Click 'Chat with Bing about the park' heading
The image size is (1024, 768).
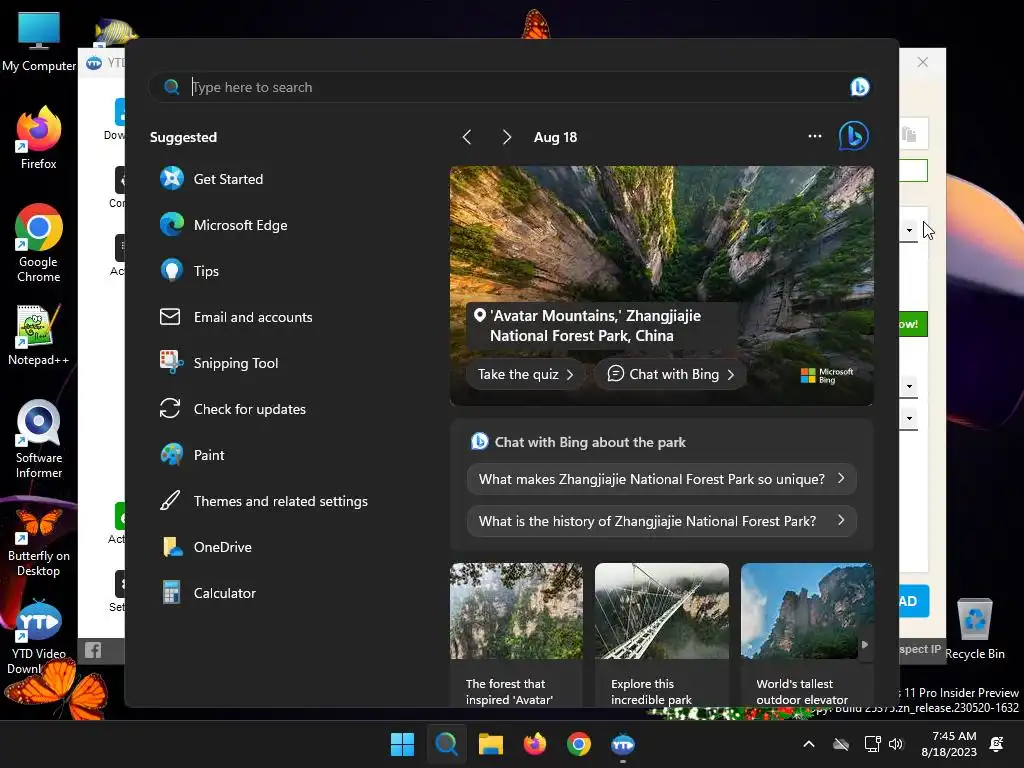(x=590, y=442)
